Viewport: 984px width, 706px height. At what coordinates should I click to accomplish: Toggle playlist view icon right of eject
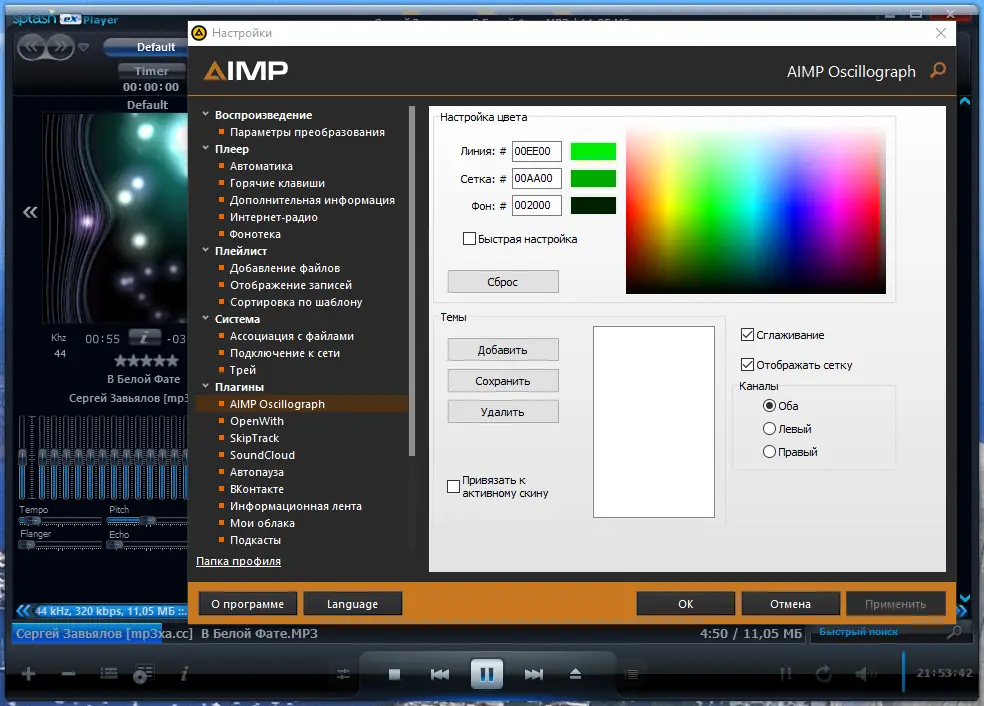(x=632, y=675)
